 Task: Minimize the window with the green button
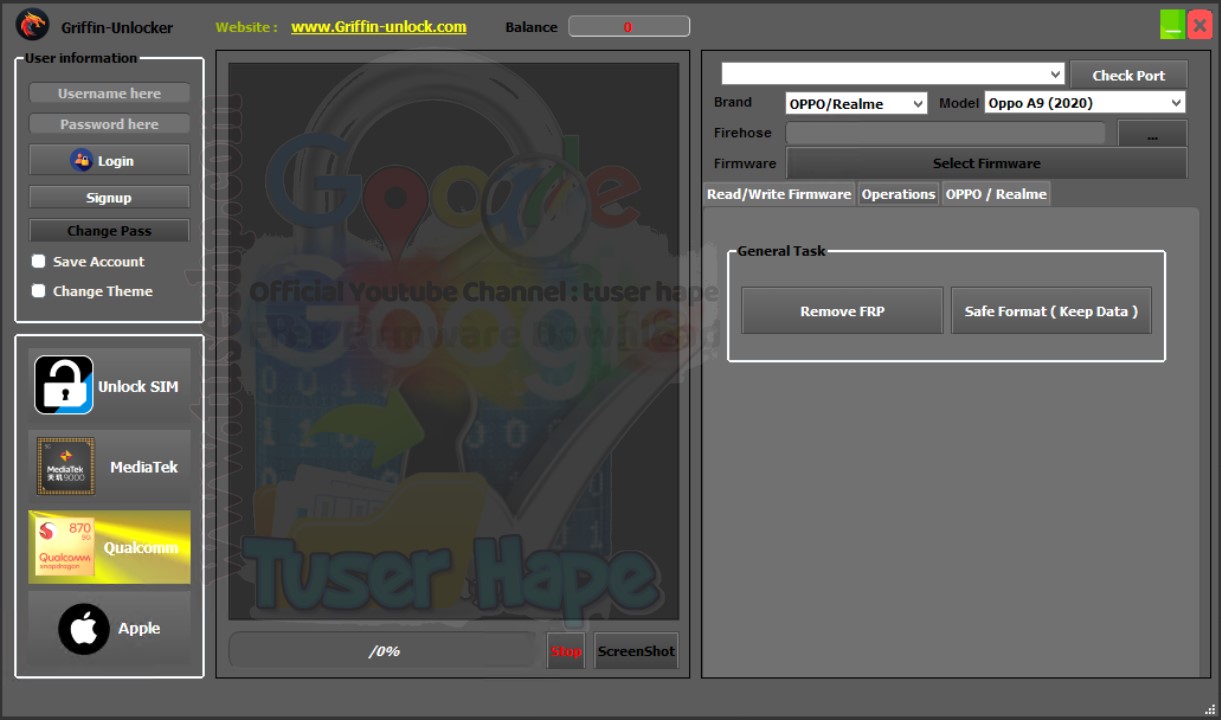pyautogui.click(x=1172, y=25)
